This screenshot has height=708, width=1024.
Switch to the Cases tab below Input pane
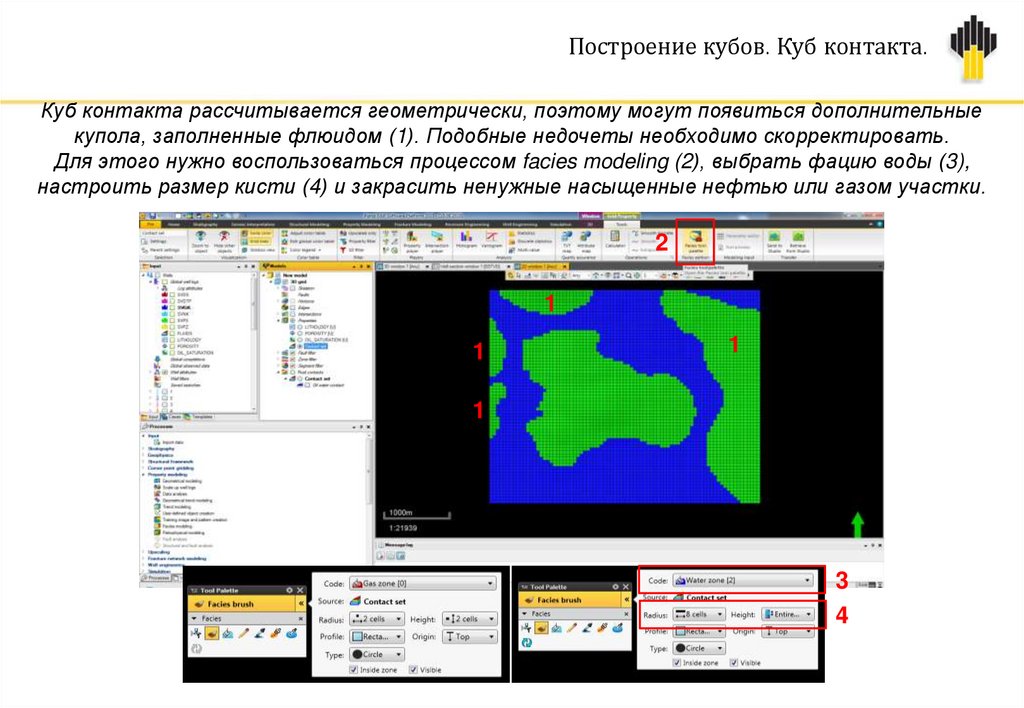(x=172, y=417)
